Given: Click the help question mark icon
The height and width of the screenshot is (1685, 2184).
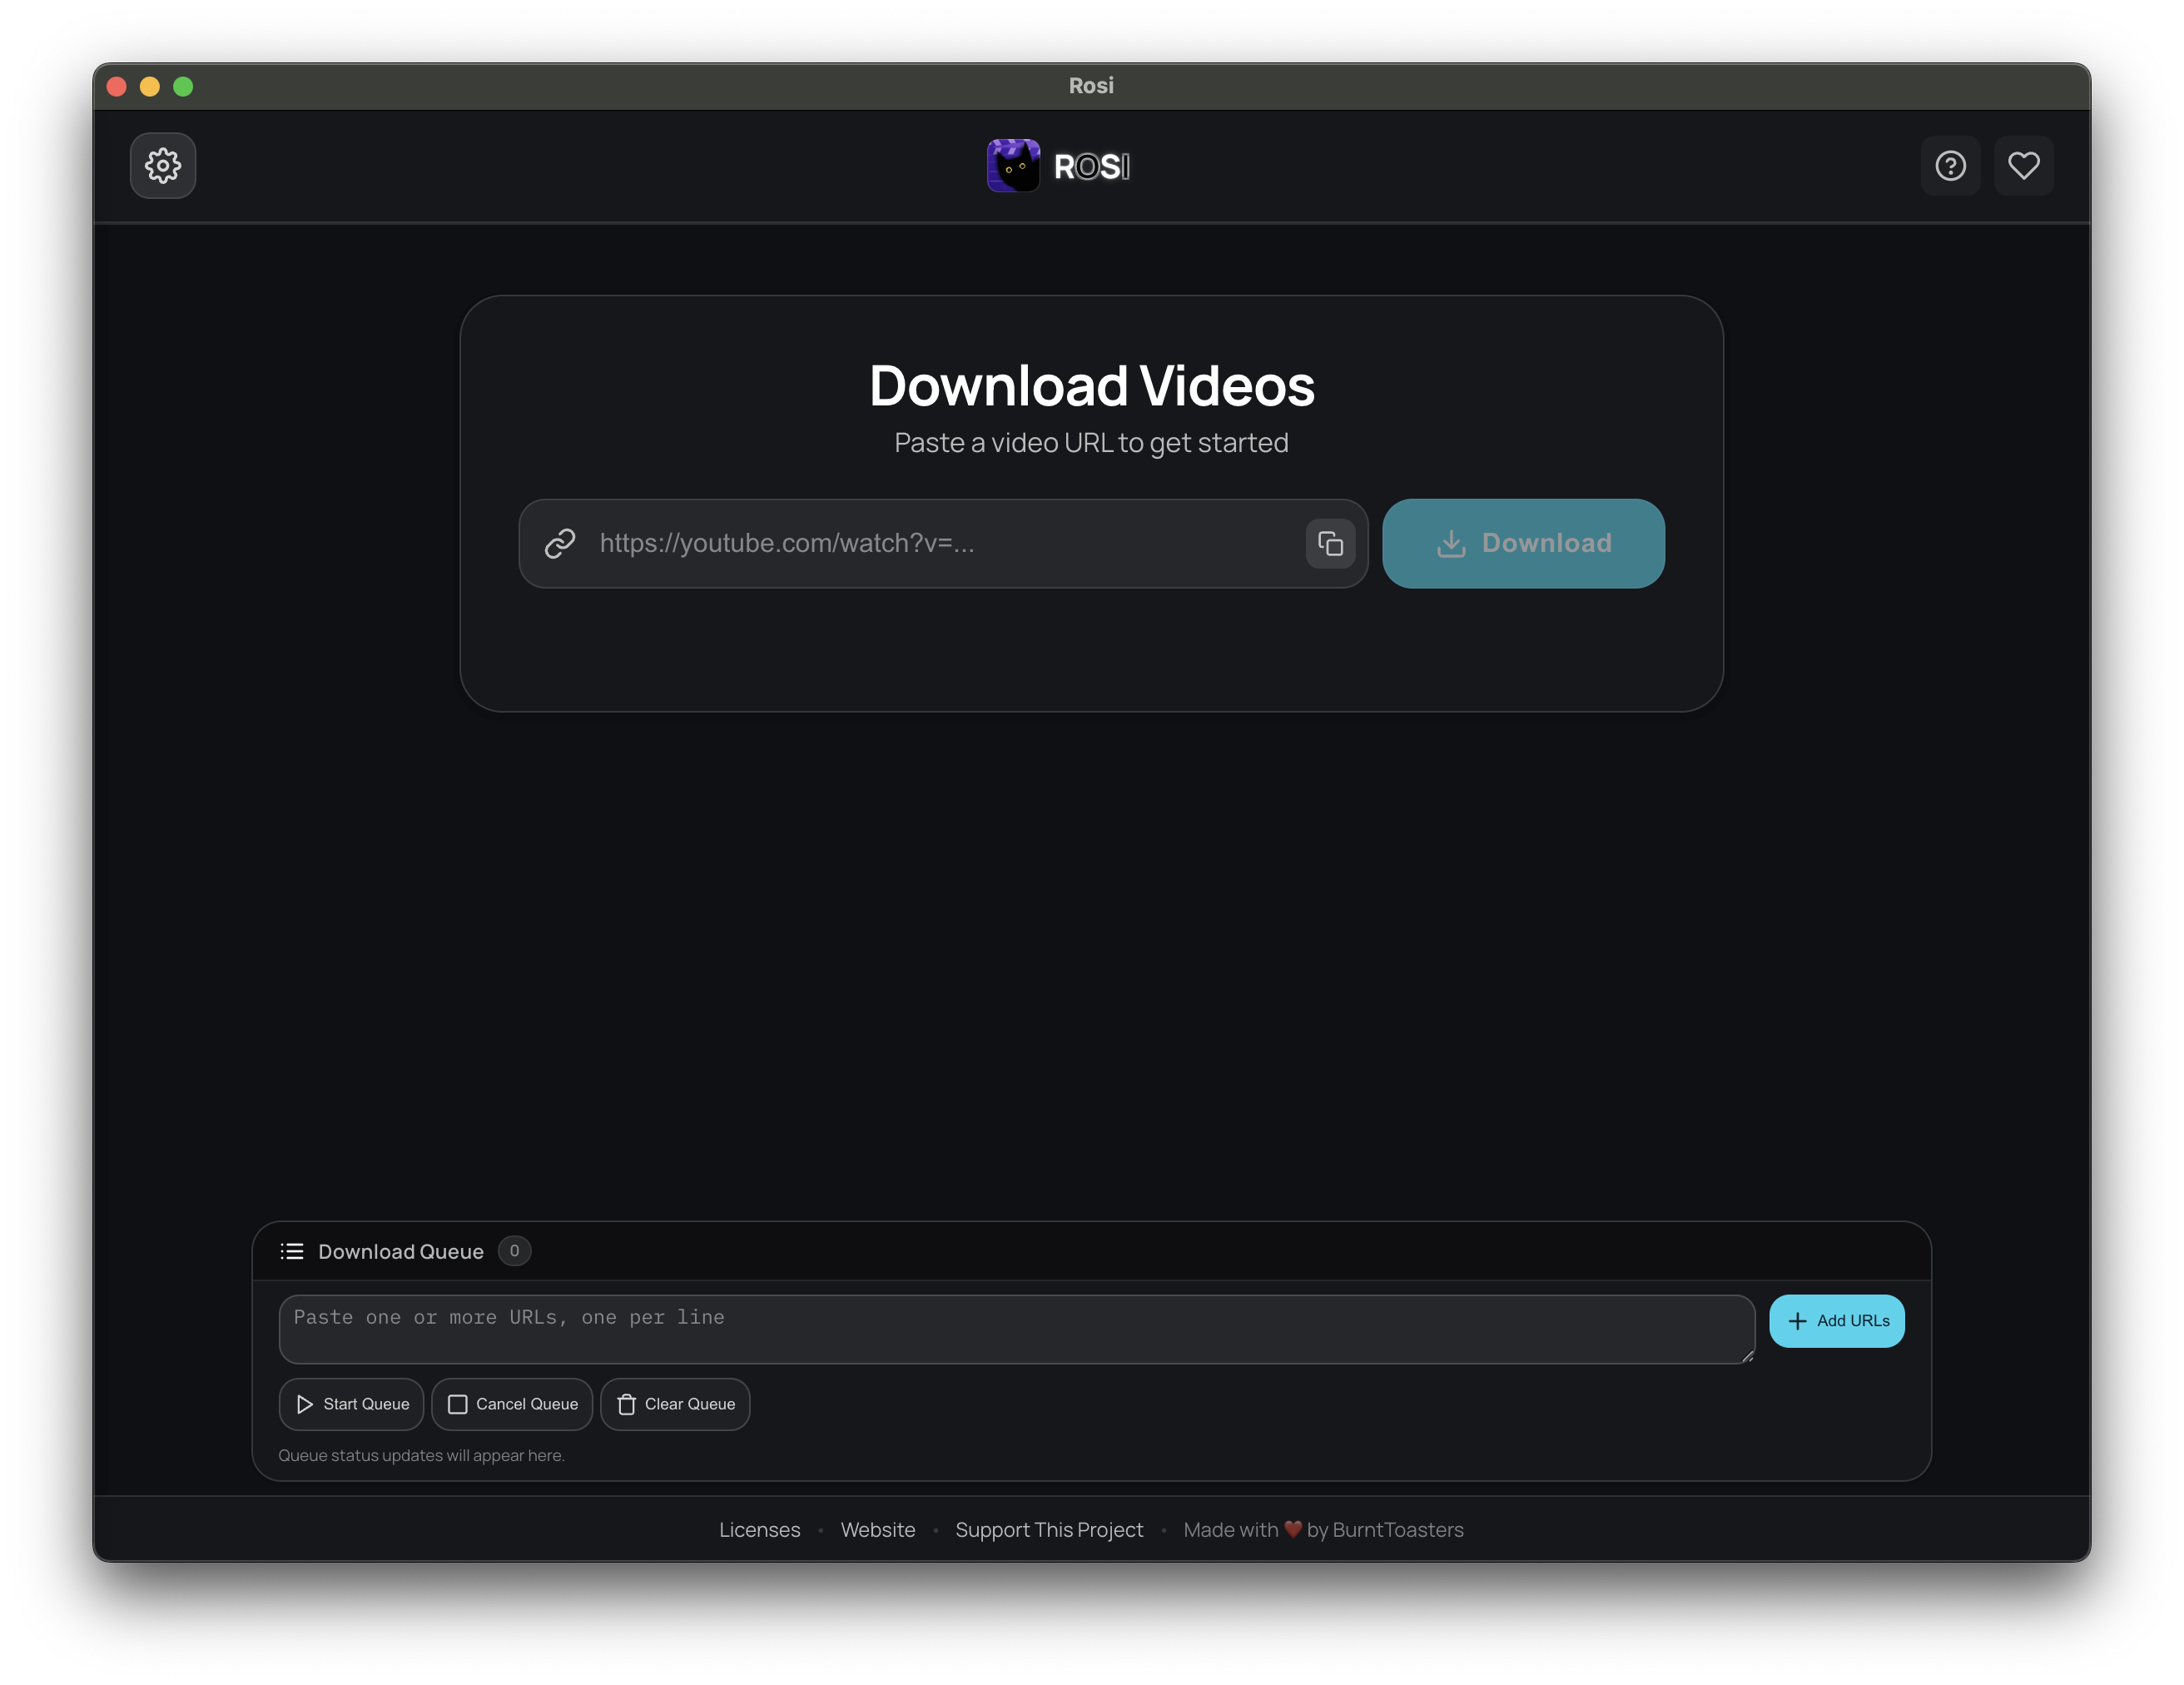Looking at the screenshot, I should click(1949, 166).
